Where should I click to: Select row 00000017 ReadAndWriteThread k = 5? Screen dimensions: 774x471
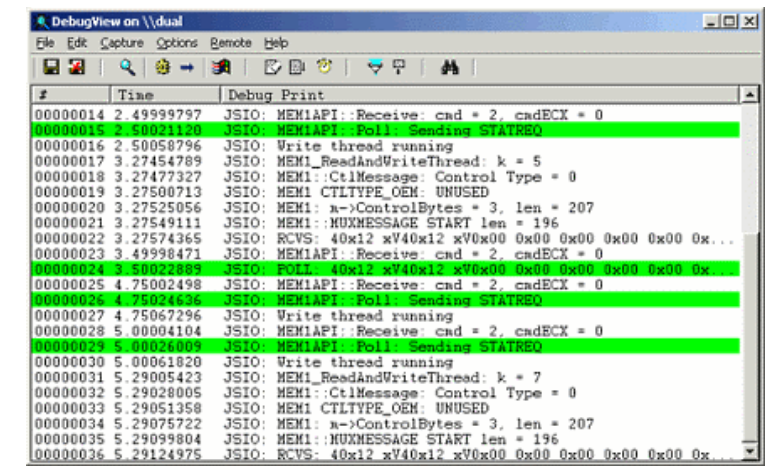(386, 161)
